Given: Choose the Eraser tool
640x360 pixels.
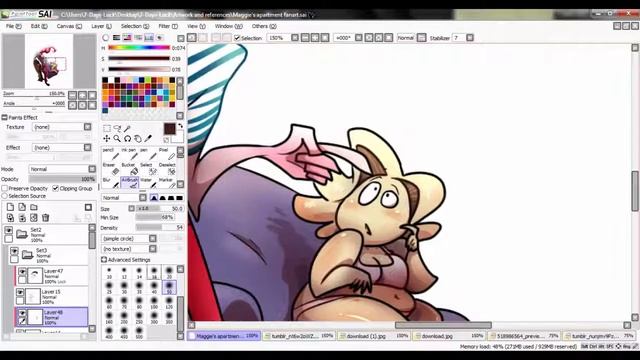Looking at the screenshot, I should (x=111, y=169).
